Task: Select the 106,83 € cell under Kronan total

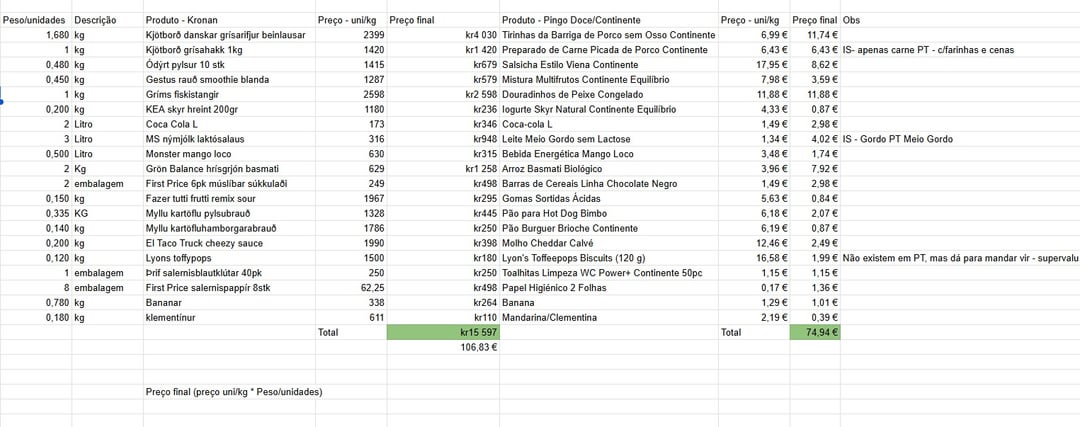Action: 478,347
